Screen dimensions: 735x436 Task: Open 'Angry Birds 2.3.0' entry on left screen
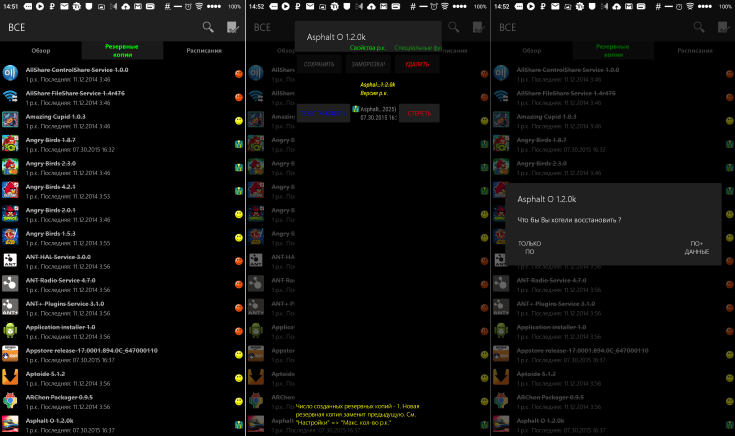tap(122, 168)
